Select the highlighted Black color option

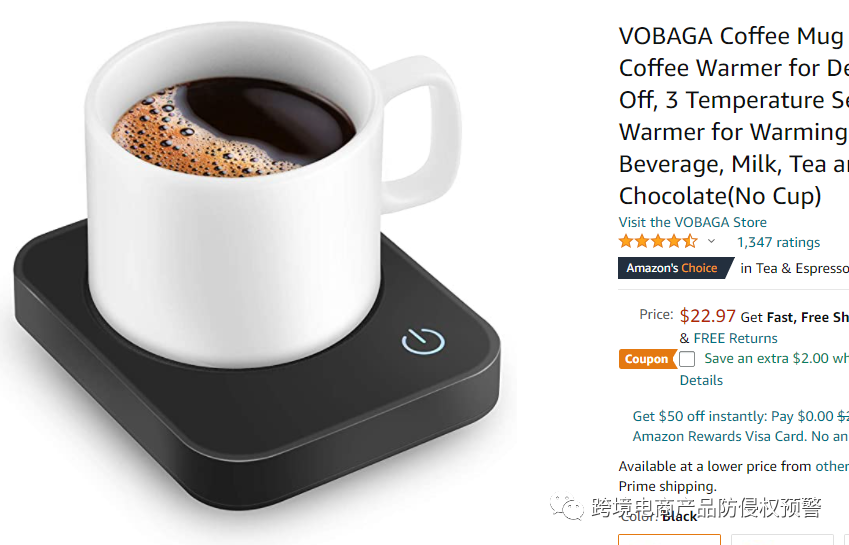click(x=669, y=539)
